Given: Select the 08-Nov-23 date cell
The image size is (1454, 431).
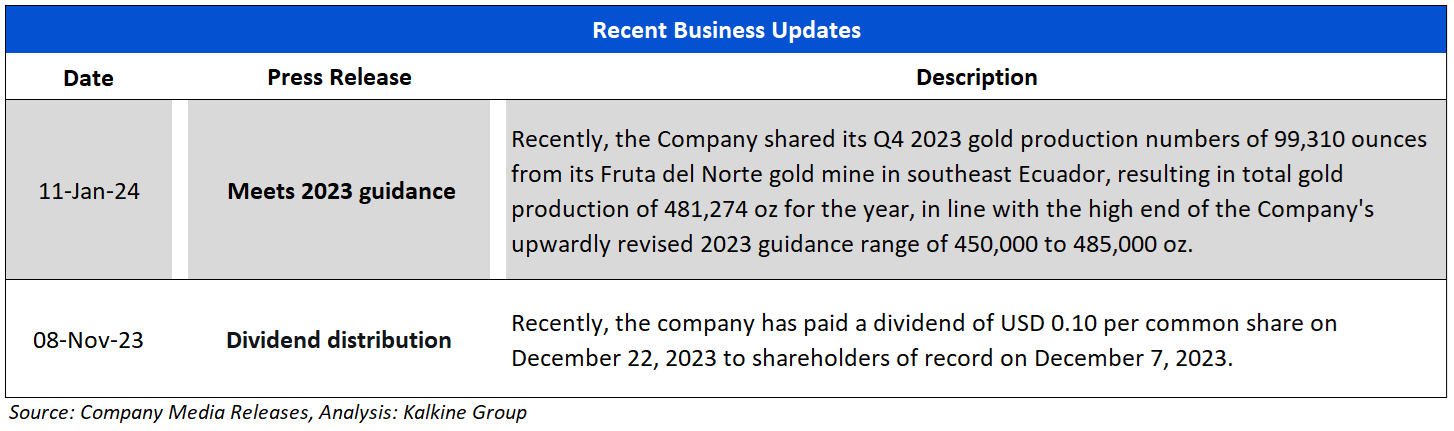Looking at the screenshot, I should [88, 340].
